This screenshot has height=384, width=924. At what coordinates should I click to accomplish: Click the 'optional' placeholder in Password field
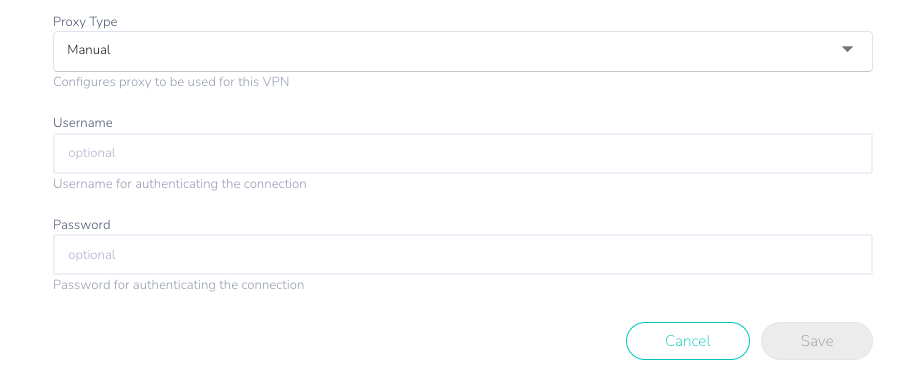pos(92,255)
